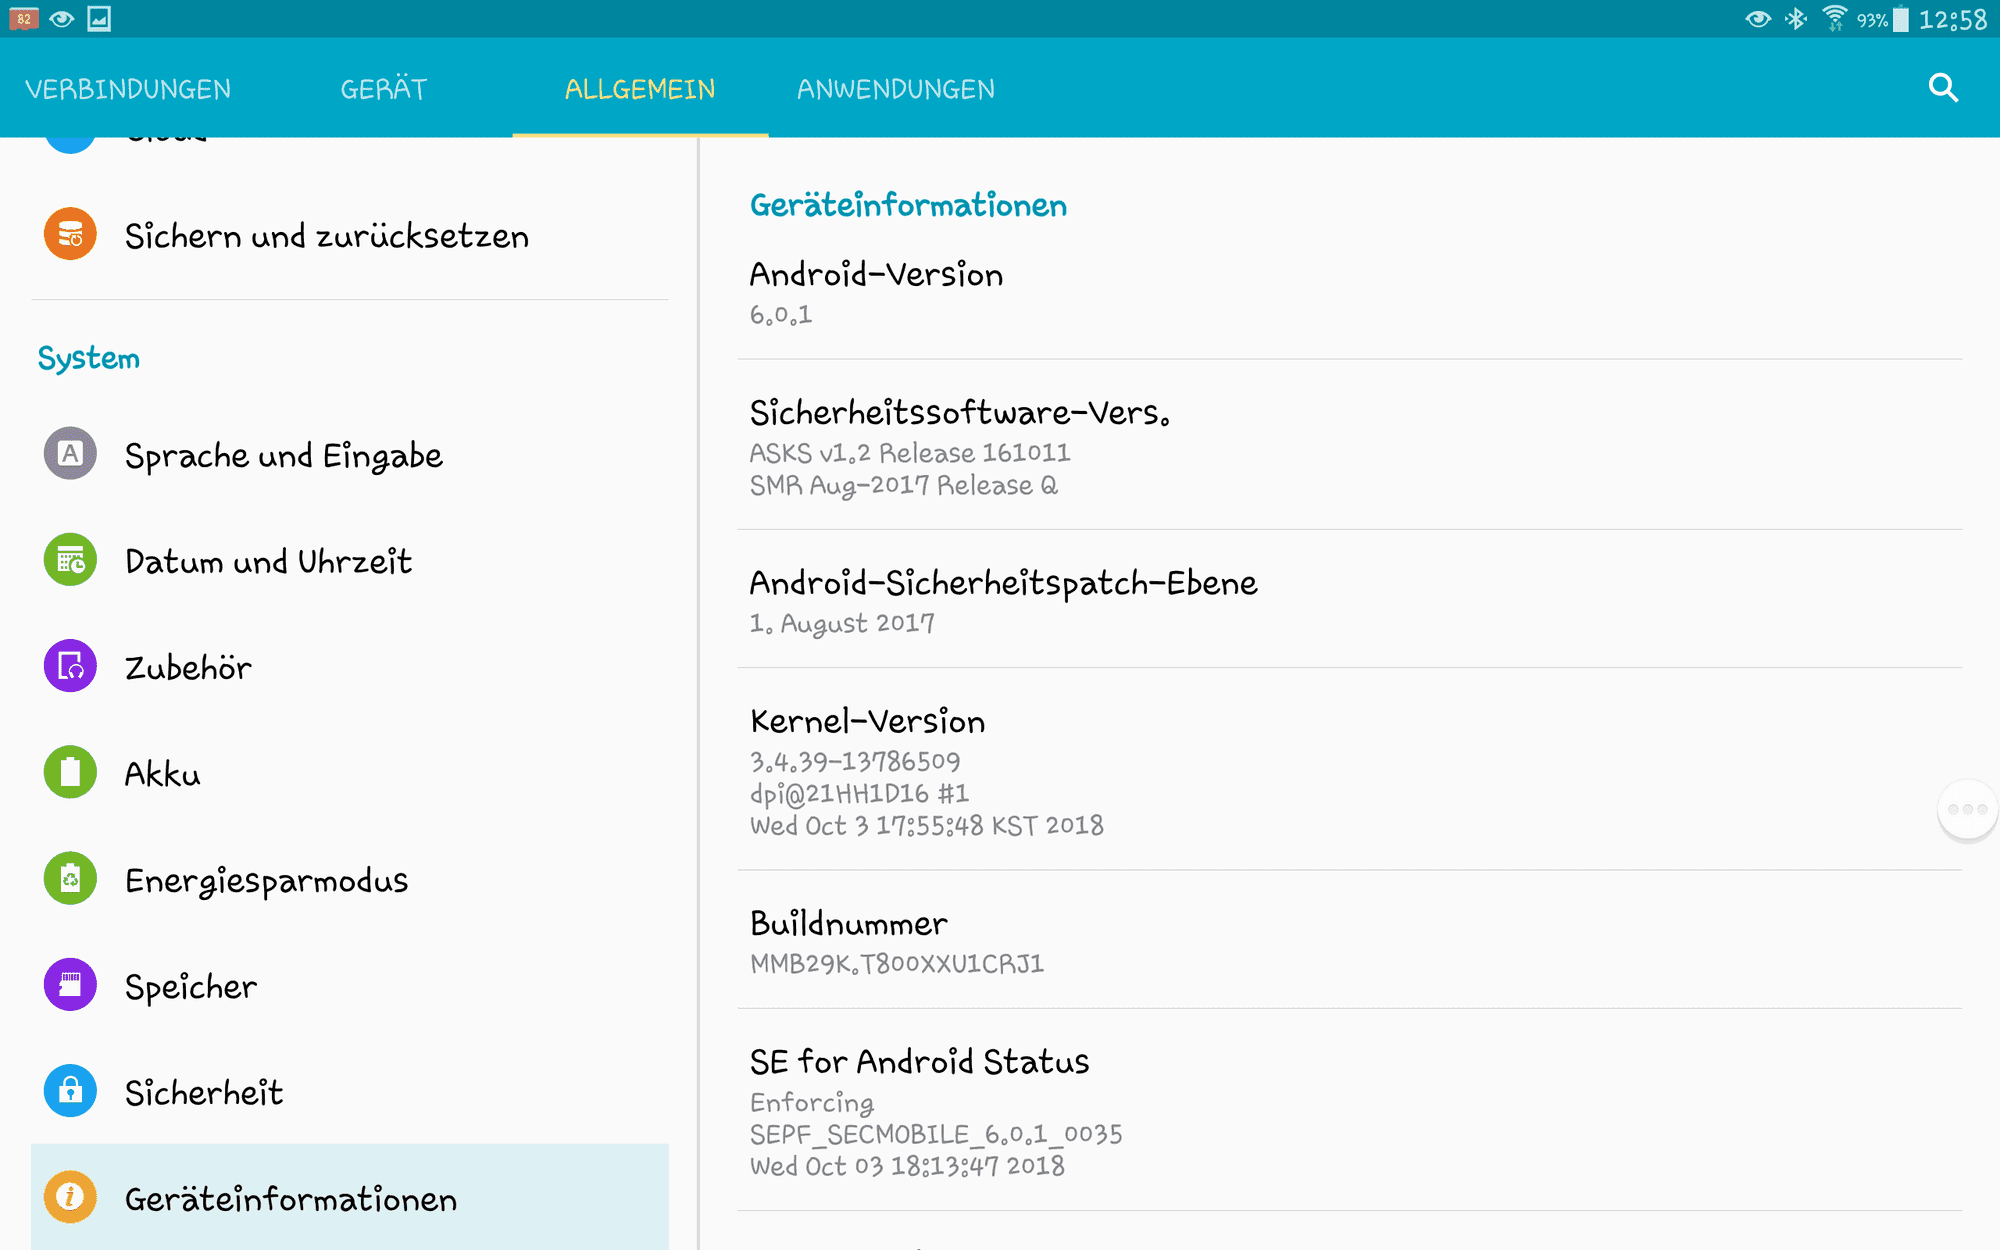Tap the Kernel-Version entry
The height and width of the screenshot is (1250, 2000).
click(1350, 770)
